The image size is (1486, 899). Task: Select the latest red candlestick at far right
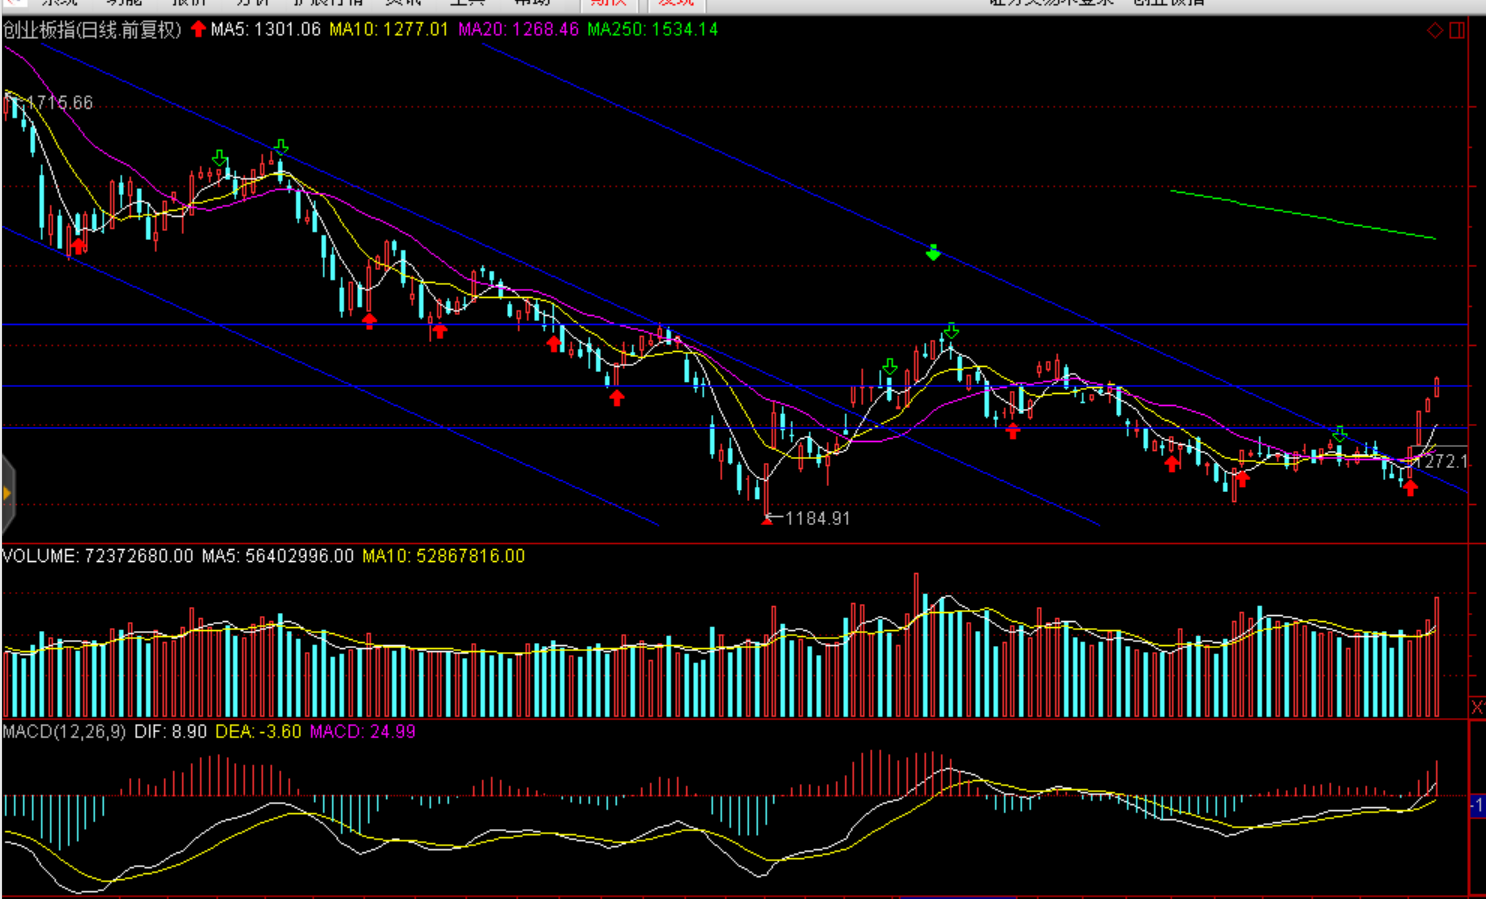coord(1437,387)
